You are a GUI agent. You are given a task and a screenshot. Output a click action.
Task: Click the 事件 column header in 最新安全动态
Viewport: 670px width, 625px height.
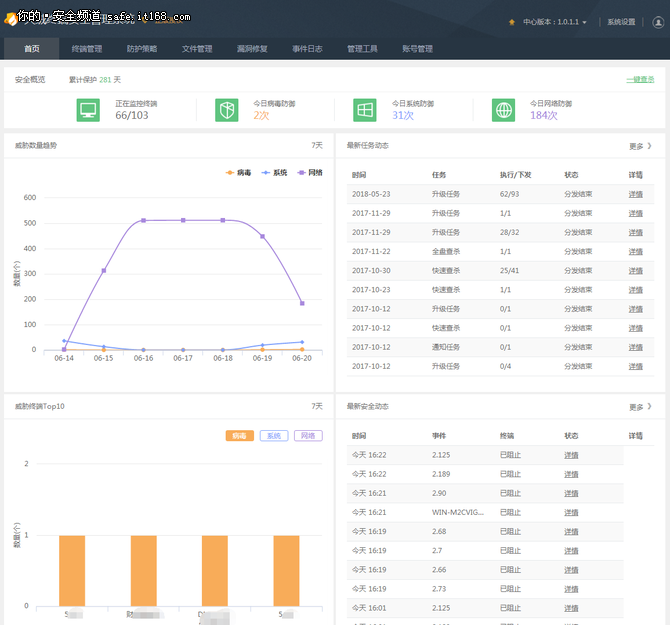439,436
